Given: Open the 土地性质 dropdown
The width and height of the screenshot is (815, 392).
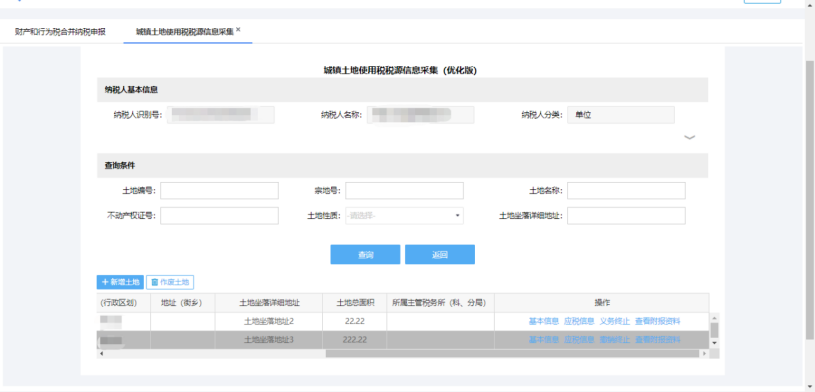Looking at the screenshot, I should click(x=404, y=216).
